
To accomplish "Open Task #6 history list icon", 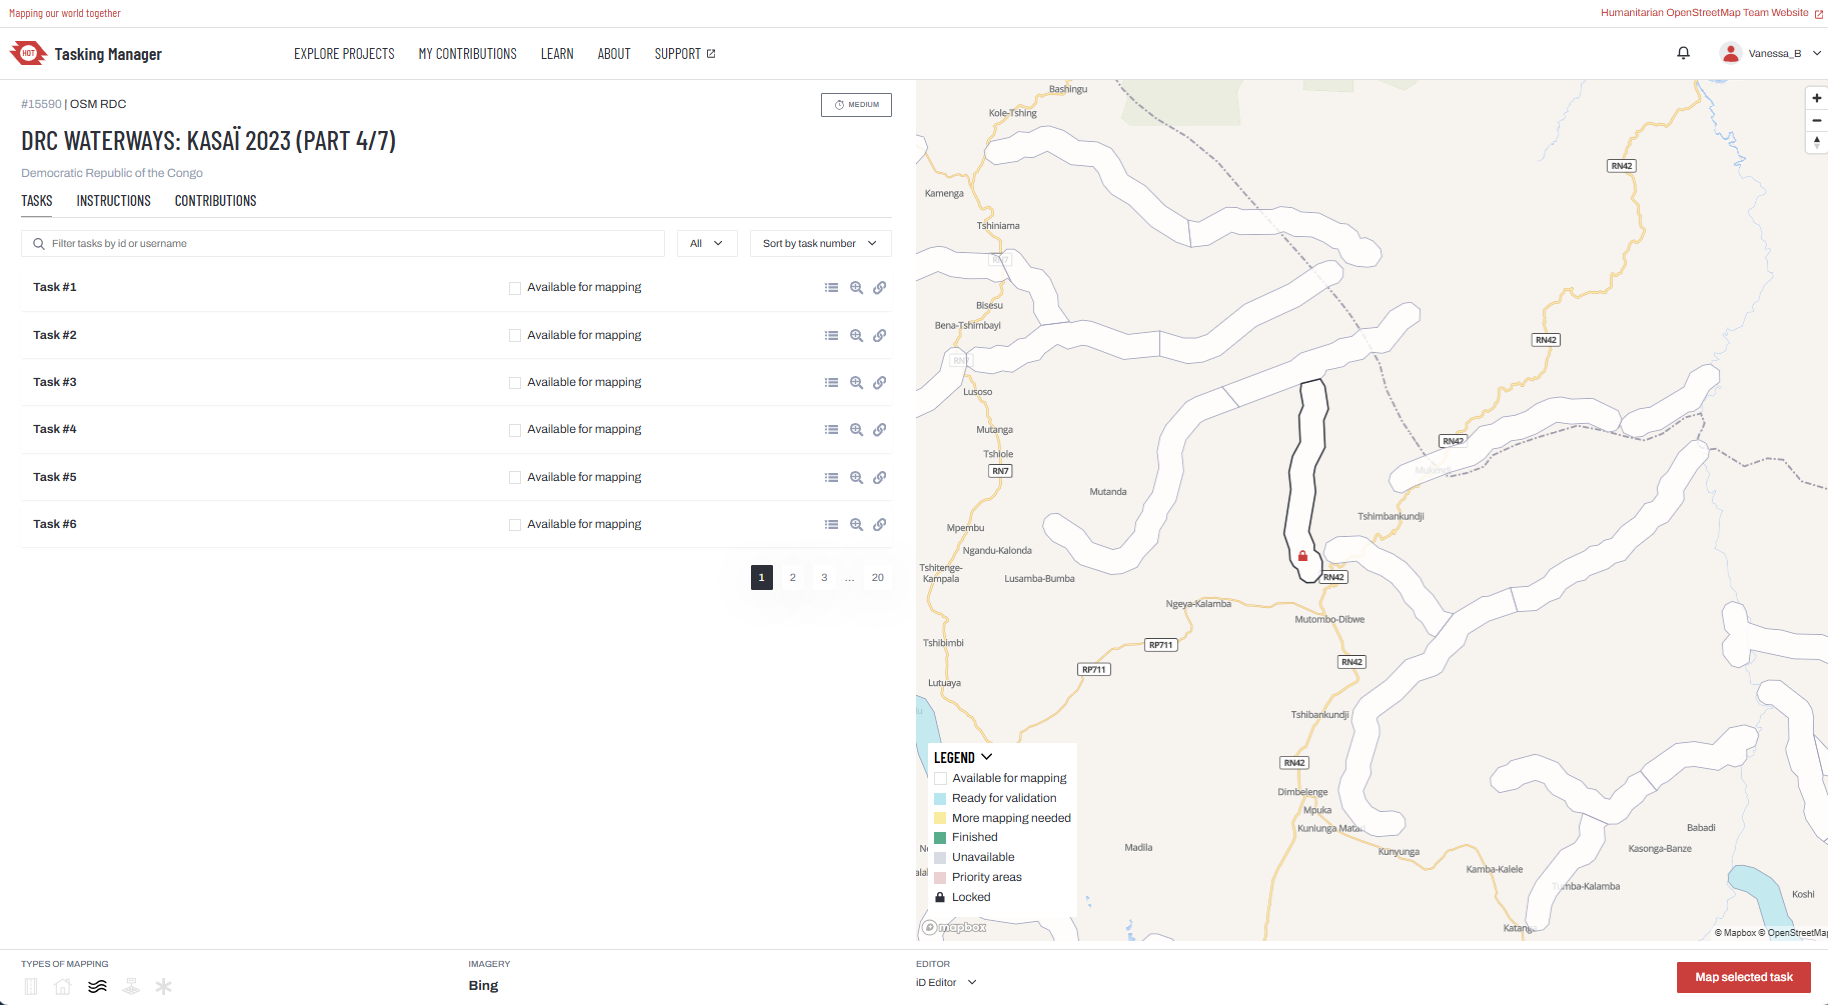I will point(831,525).
